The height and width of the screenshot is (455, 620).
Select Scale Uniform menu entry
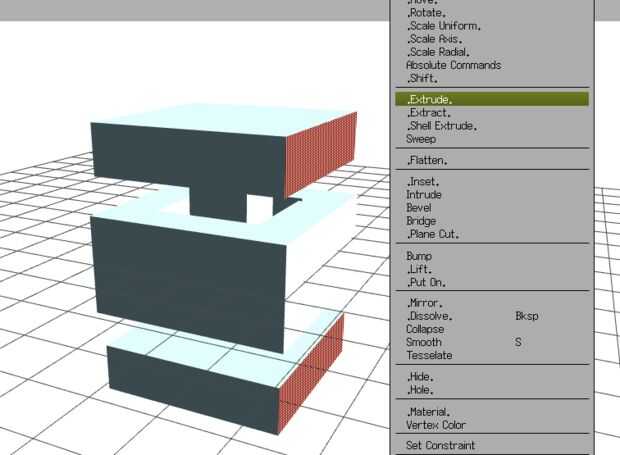click(492, 26)
